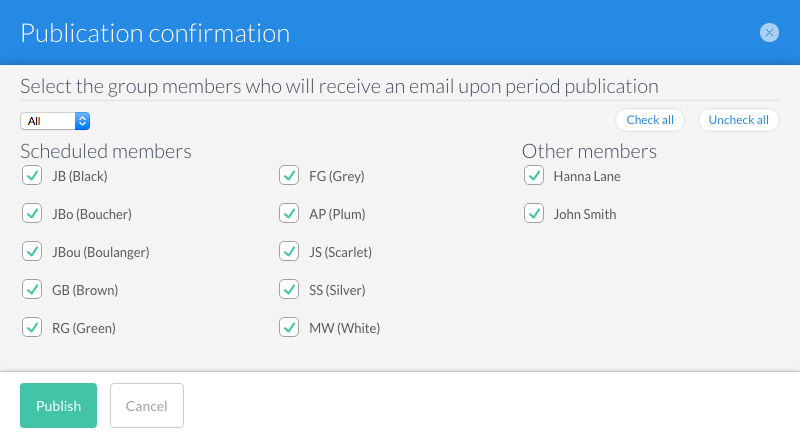The height and width of the screenshot is (439, 800).
Task: Cancel the publication
Action: click(x=147, y=405)
